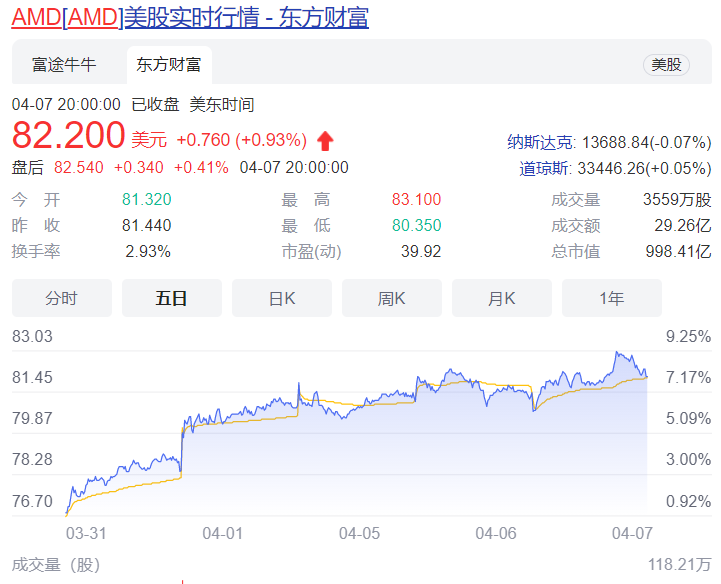This screenshot has height=584, width=721.
Task: Click the 道琼斯 index label
Action: pos(544,168)
